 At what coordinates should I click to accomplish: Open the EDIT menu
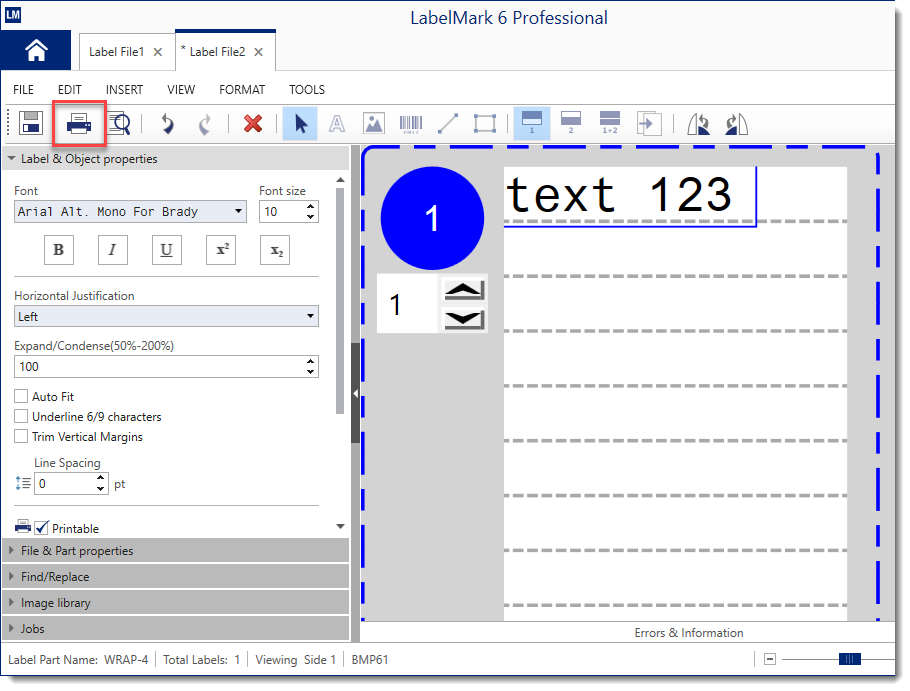tap(70, 89)
